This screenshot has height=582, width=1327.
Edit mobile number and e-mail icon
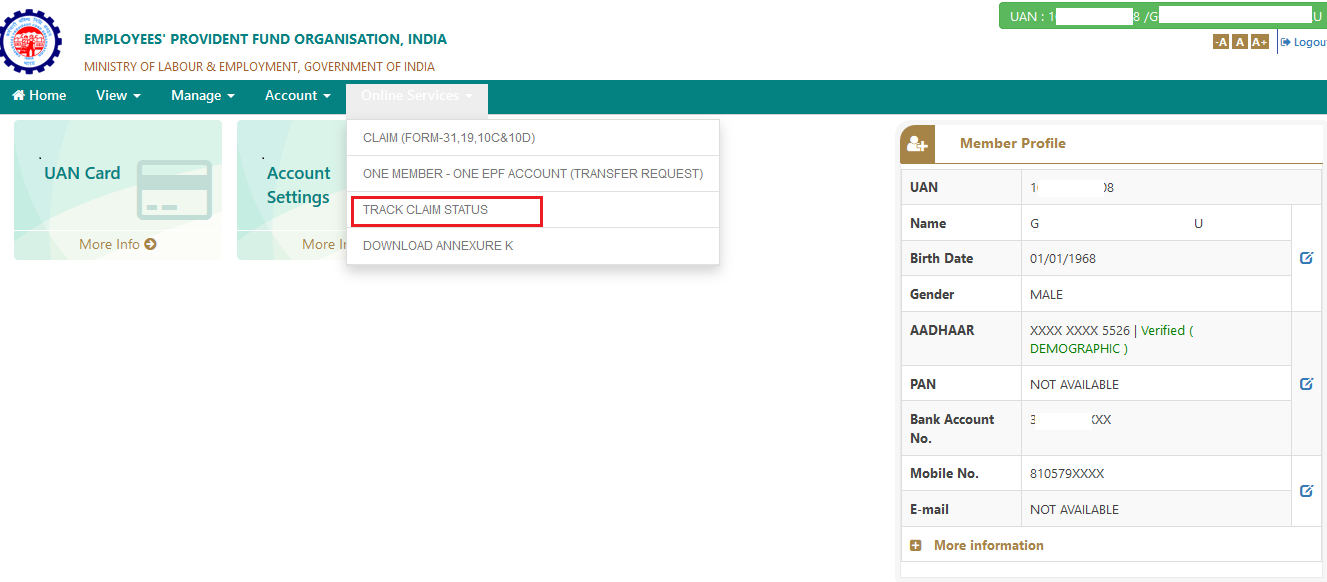point(1306,491)
